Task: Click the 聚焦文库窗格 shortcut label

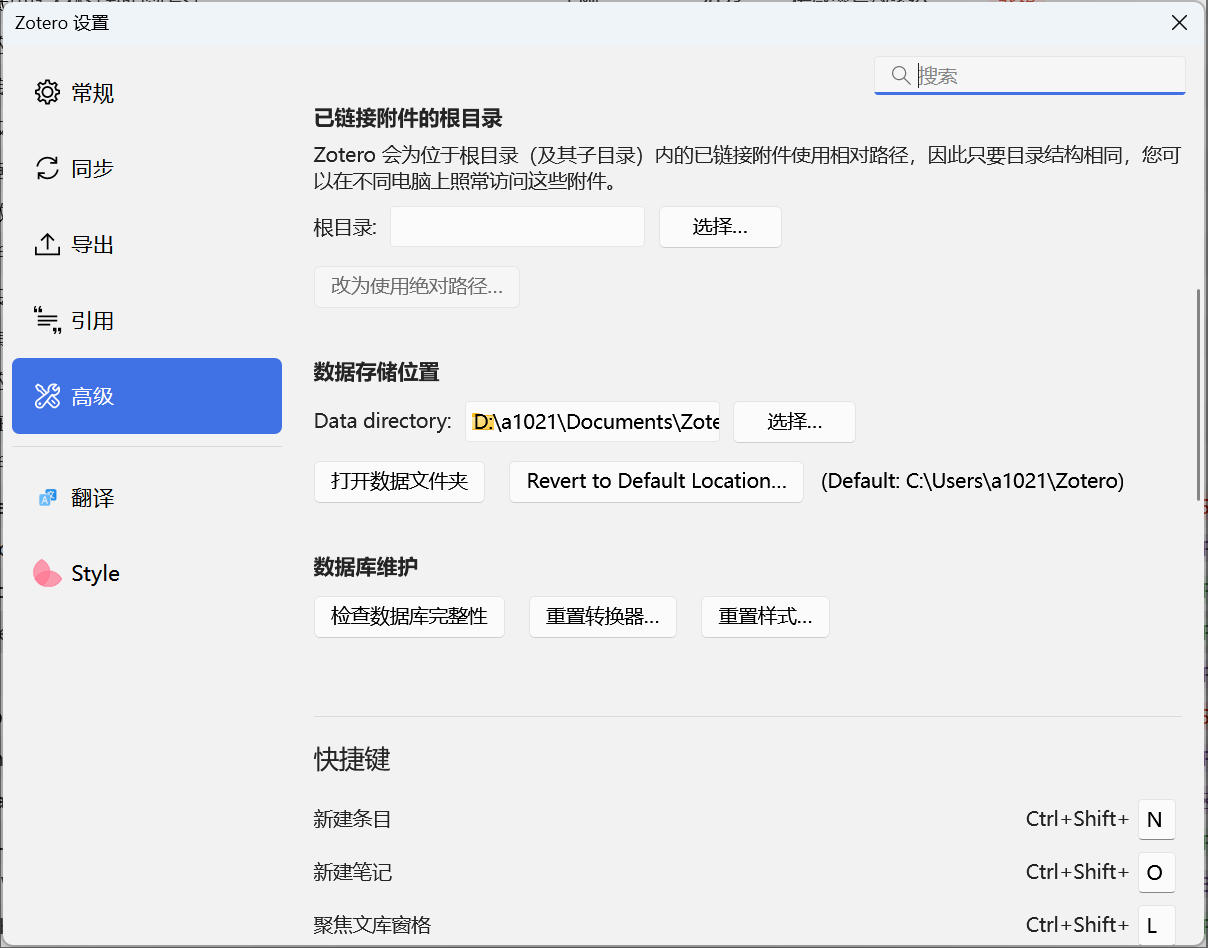Action: pos(372,925)
